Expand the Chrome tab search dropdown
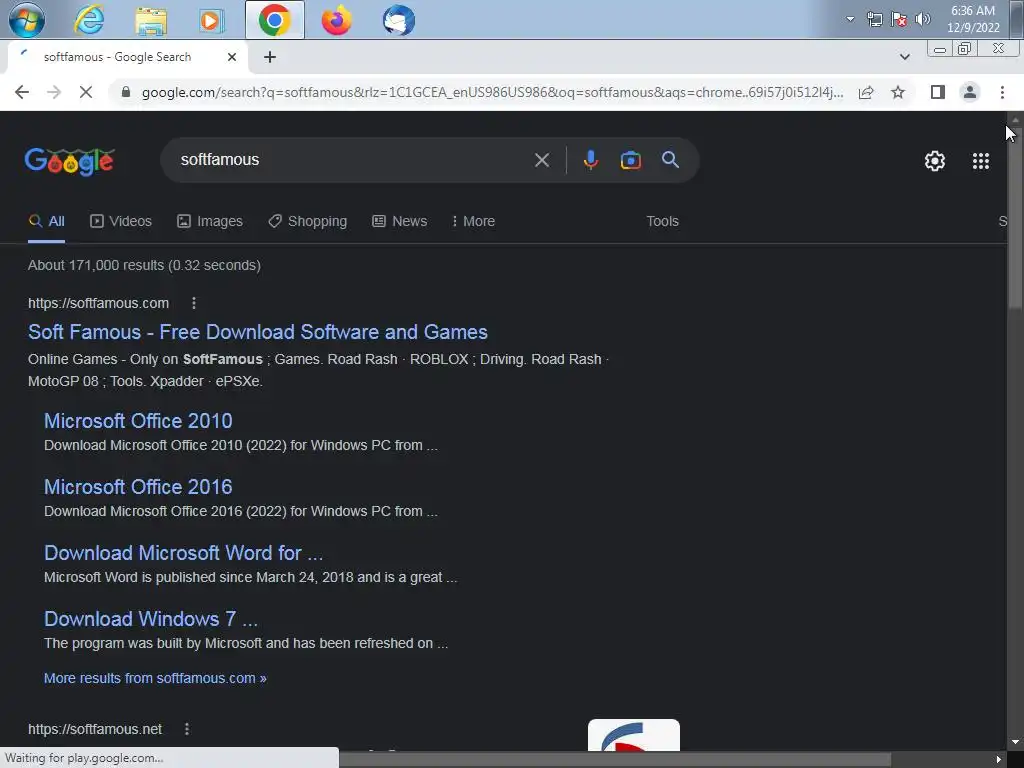This screenshot has height=768, width=1024. click(x=904, y=57)
